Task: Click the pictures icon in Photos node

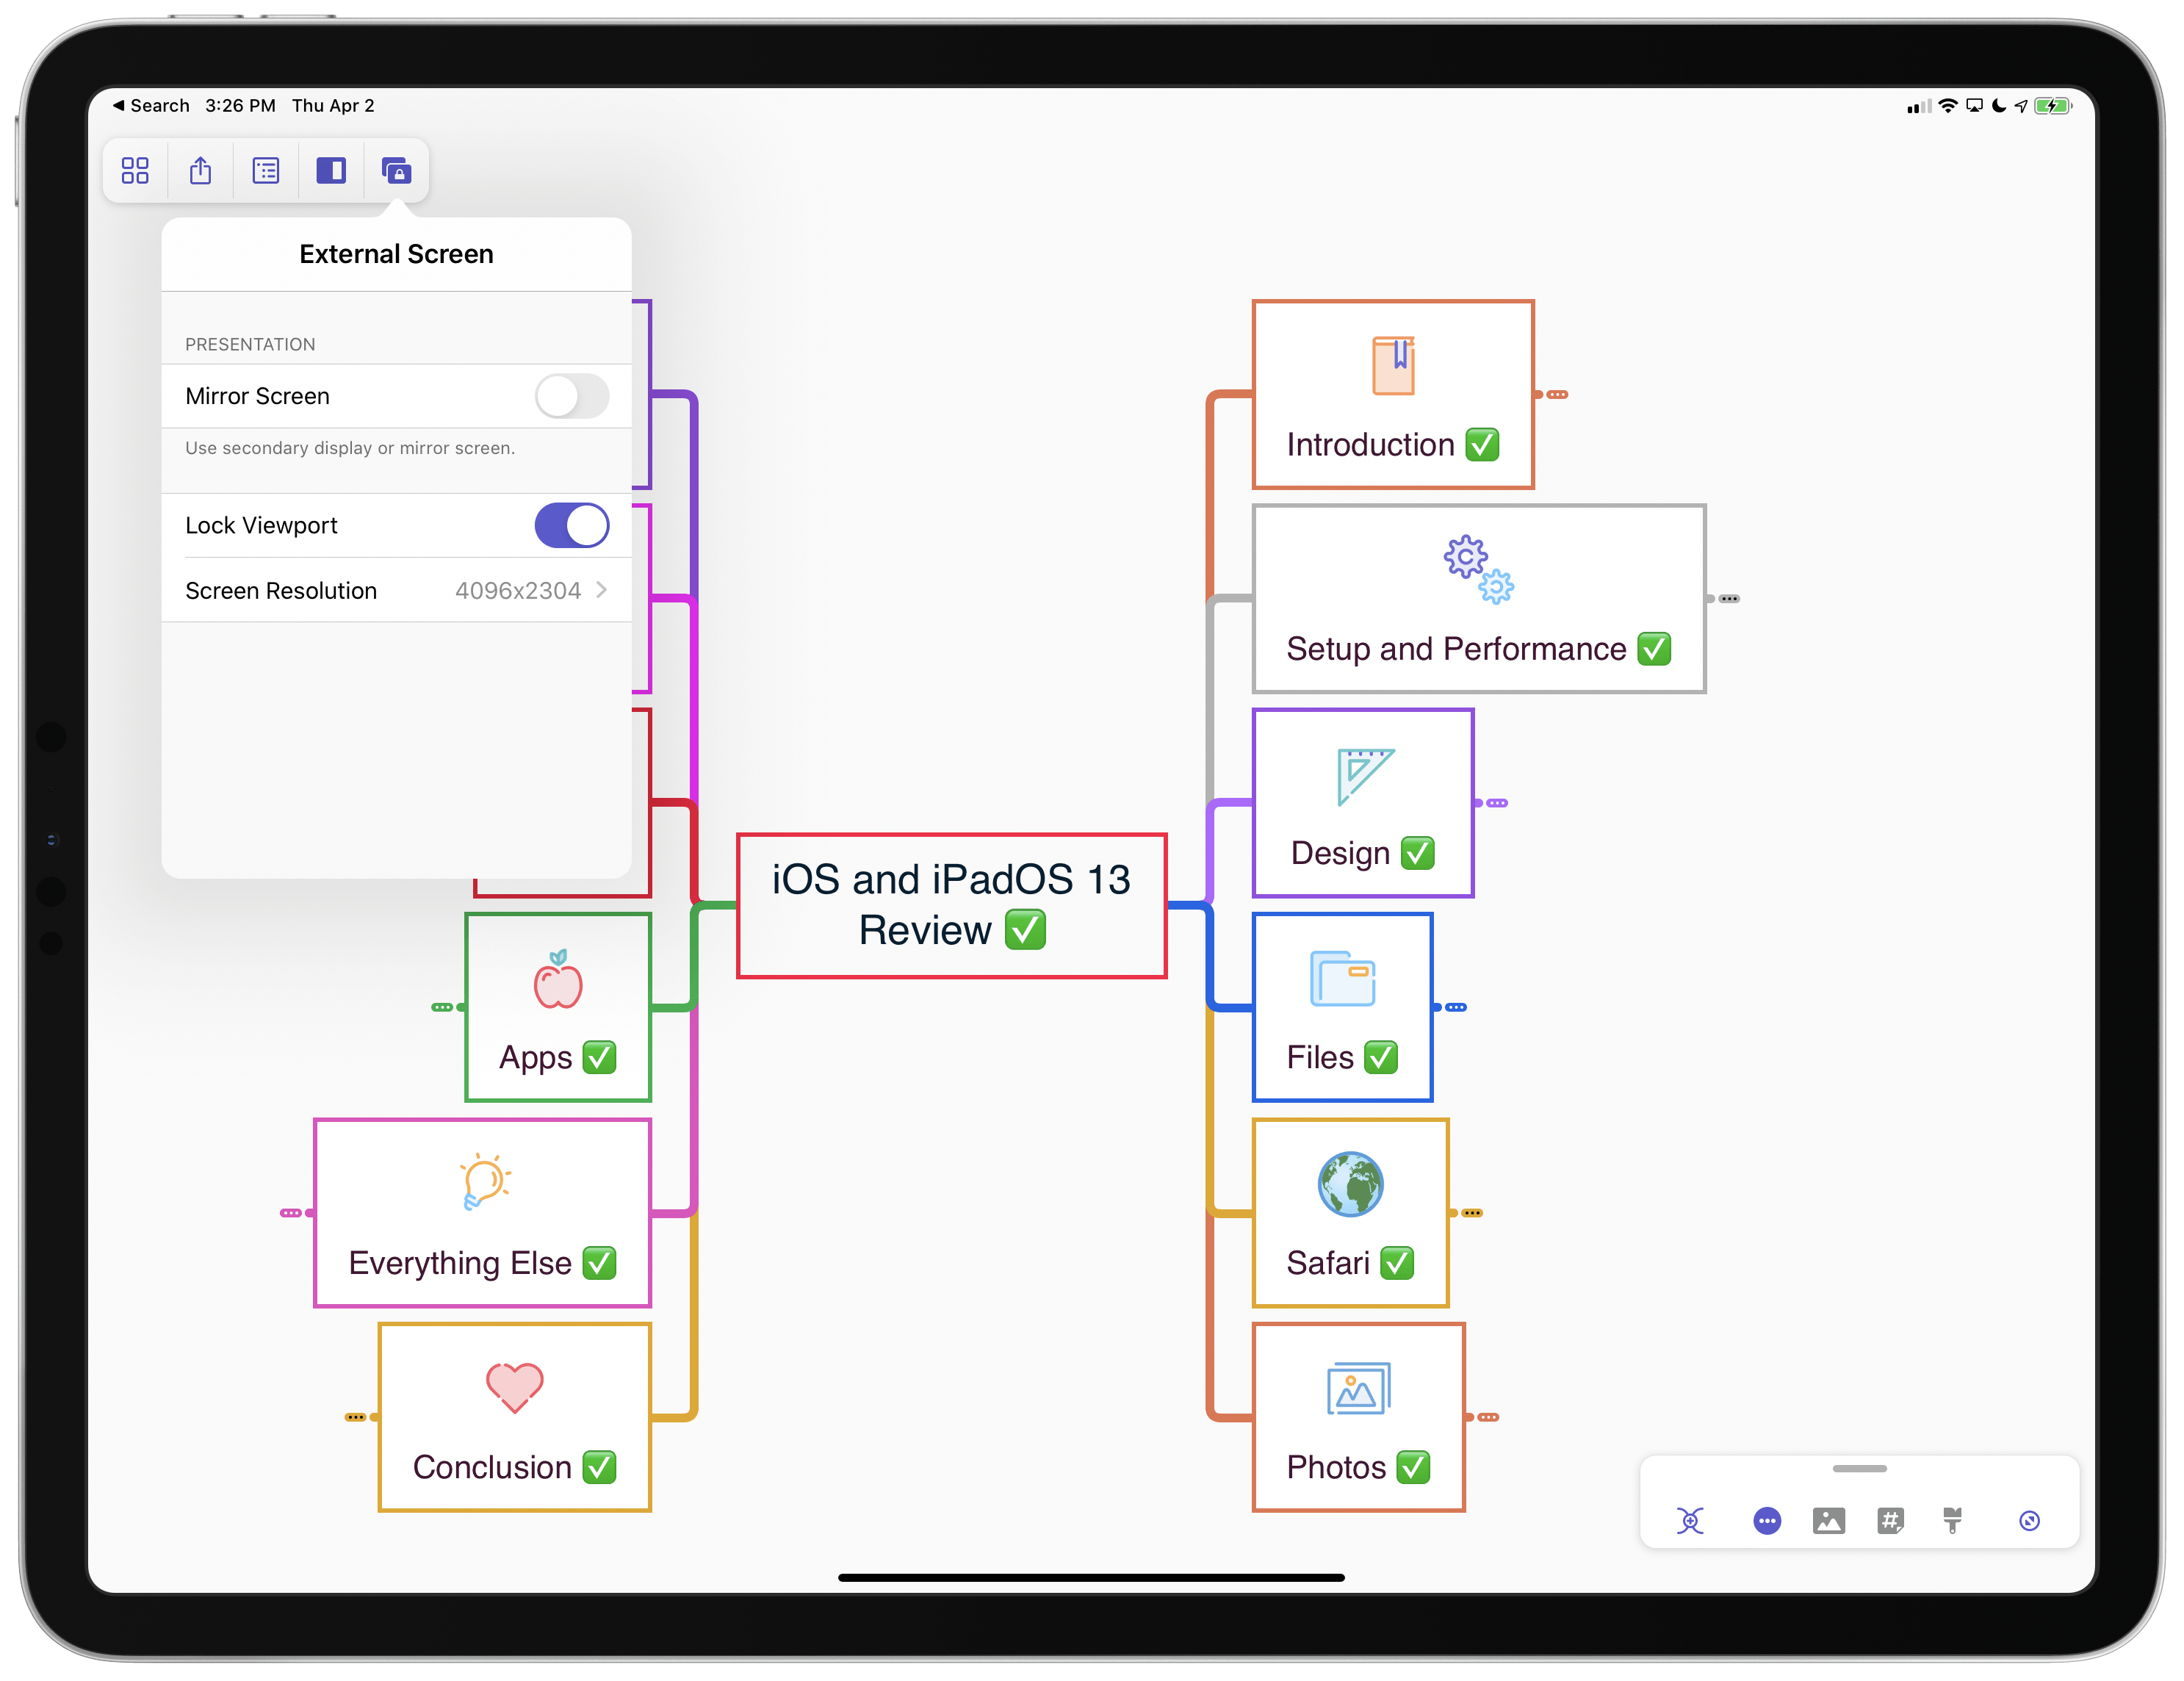Action: 1358,1389
